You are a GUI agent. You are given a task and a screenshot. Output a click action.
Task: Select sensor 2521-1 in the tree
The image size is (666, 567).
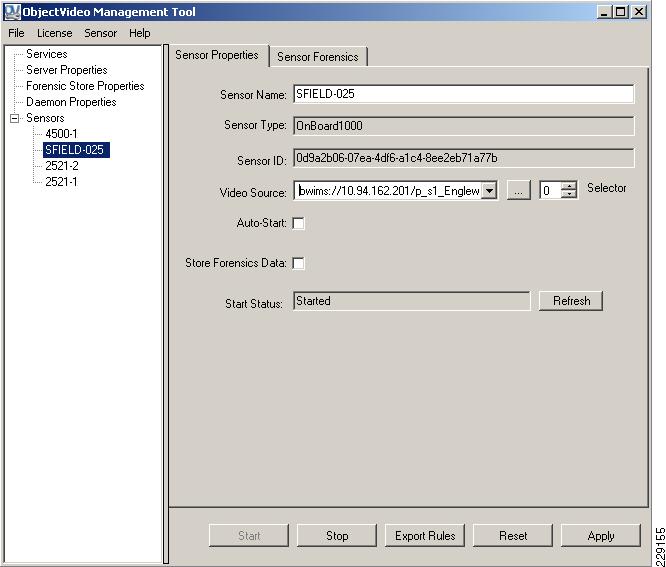61,182
